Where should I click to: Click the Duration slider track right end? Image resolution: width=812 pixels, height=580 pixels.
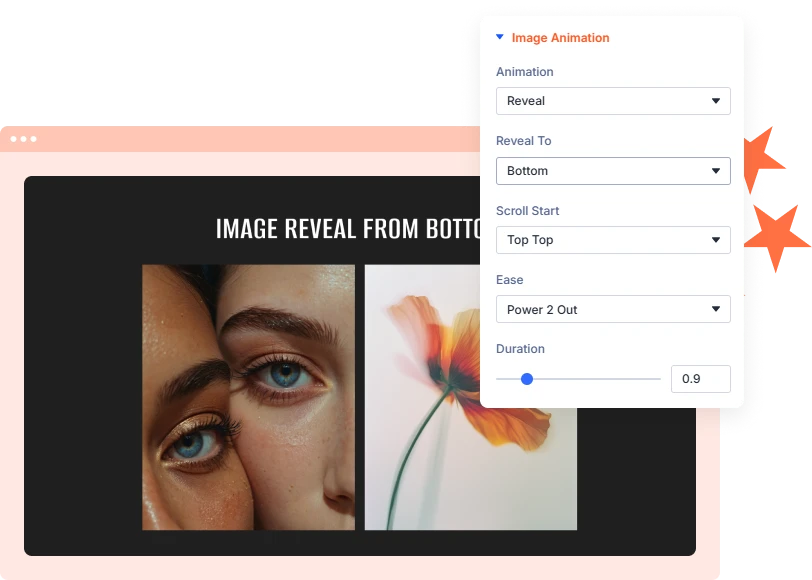point(659,379)
